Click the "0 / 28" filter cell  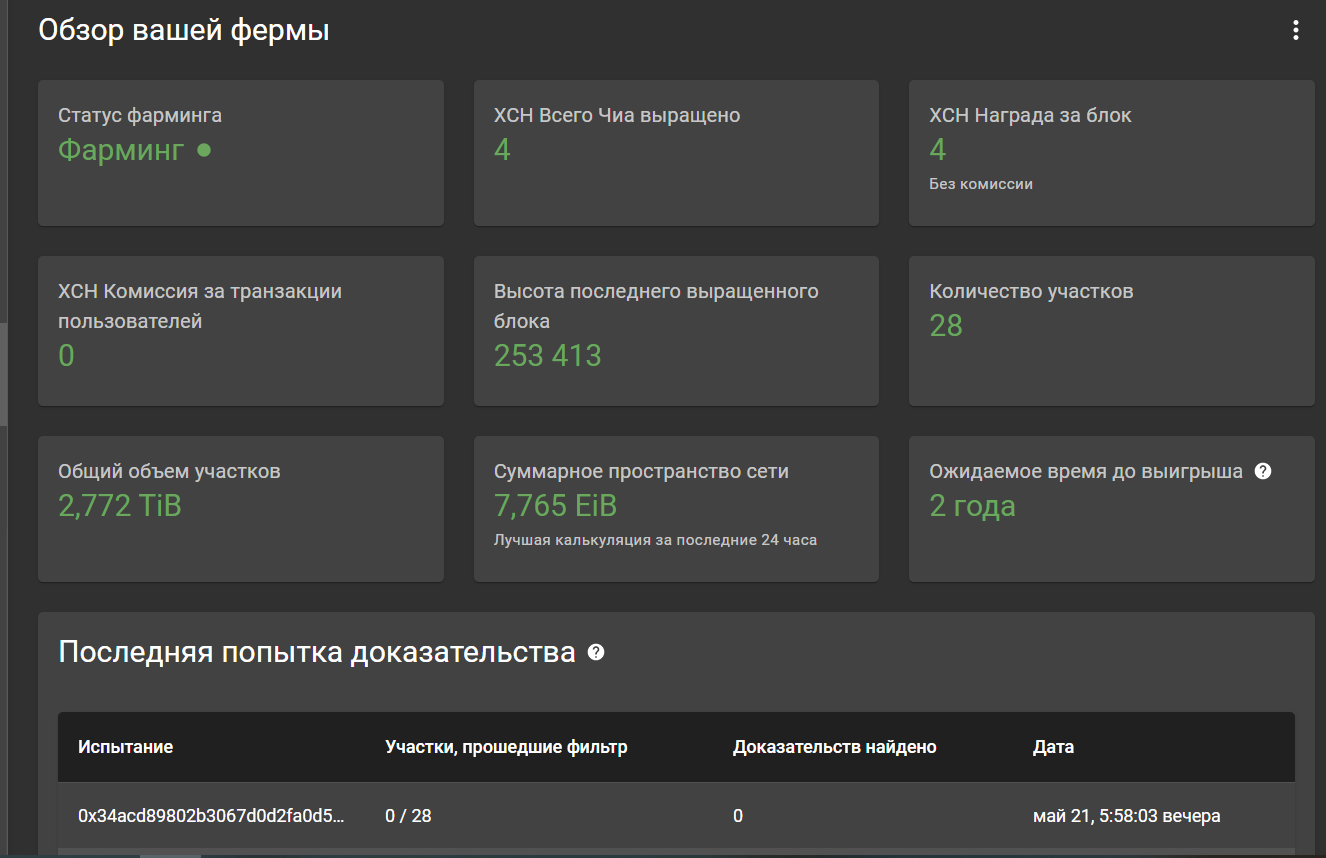coord(408,816)
